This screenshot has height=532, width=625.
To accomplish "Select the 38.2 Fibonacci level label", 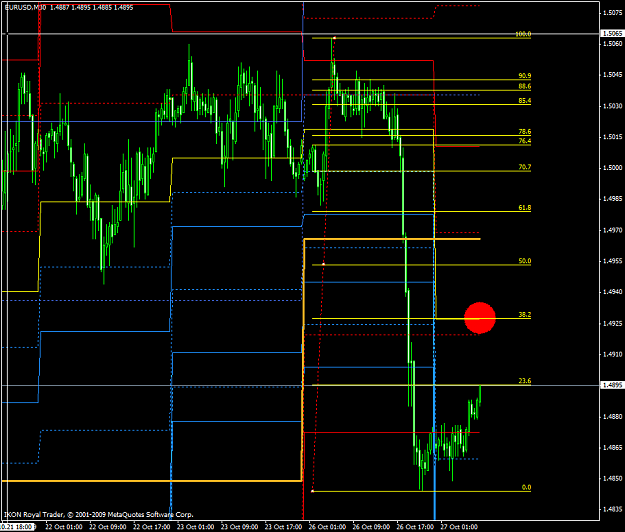I will (x=525, y=314).
